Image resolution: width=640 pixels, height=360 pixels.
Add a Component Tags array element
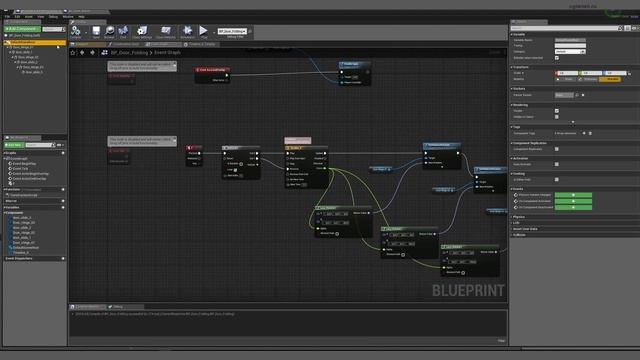point(584,133)
